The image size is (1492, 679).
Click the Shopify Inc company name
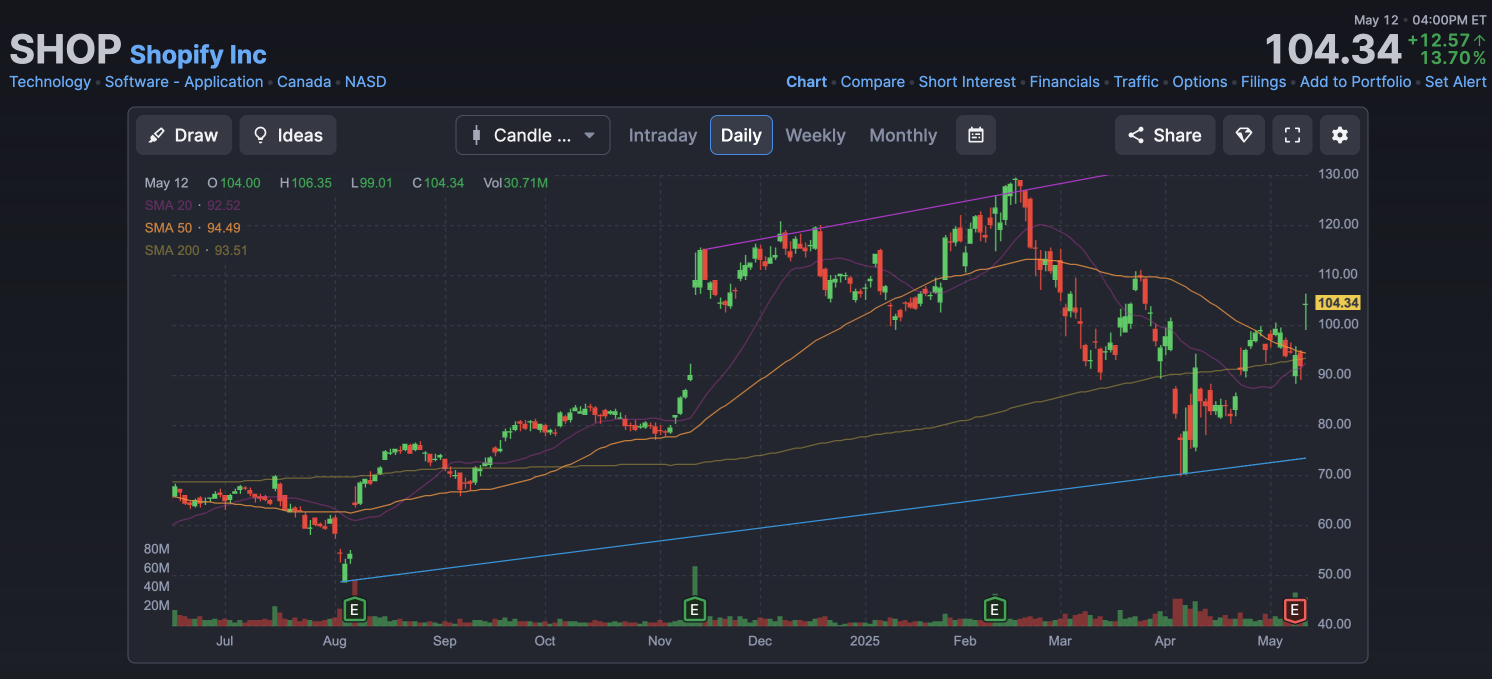tap(198, 54)
